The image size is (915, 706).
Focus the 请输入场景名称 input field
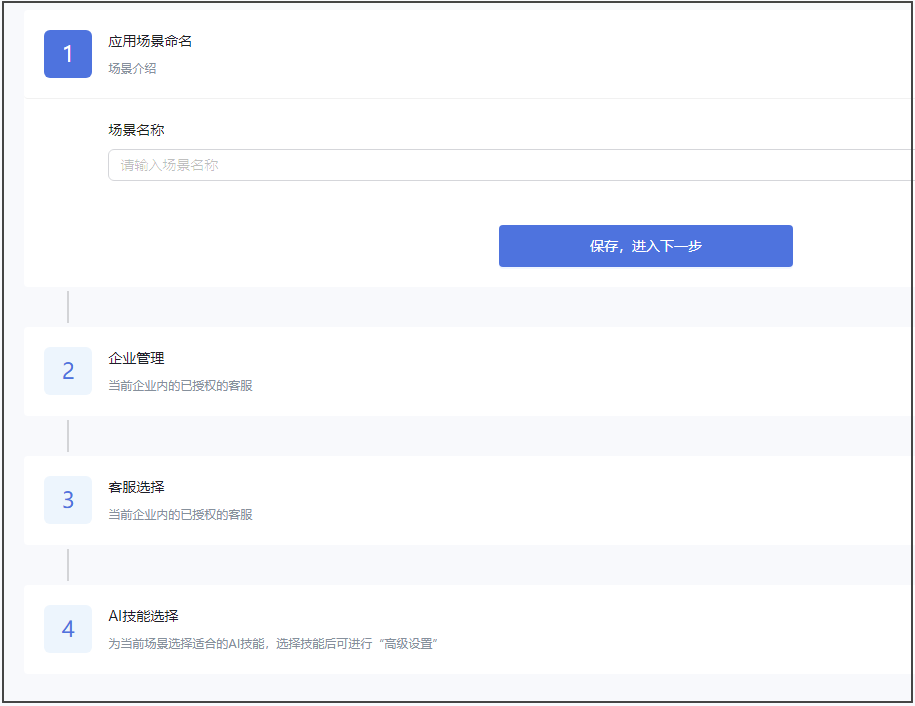[511, 165]
